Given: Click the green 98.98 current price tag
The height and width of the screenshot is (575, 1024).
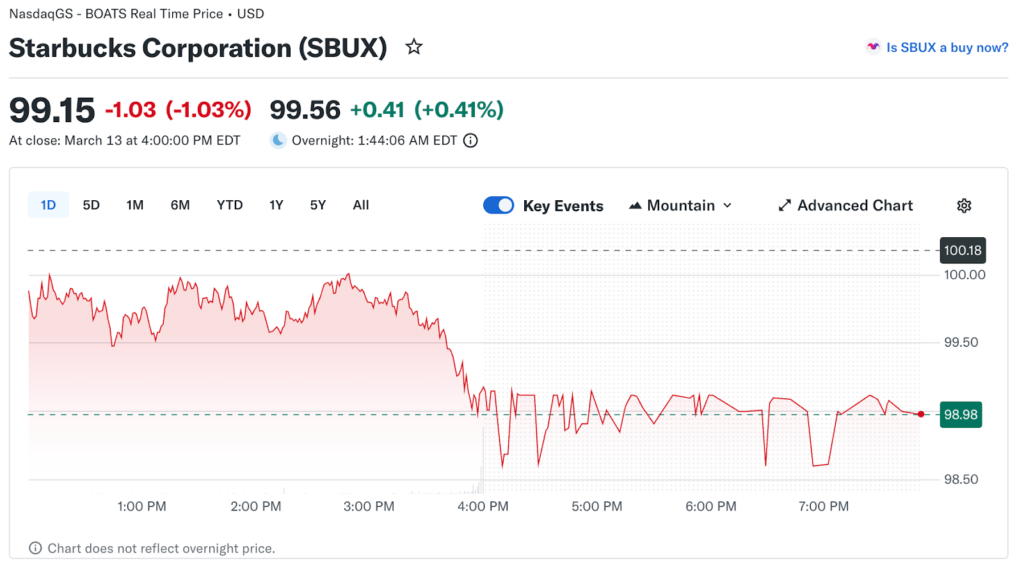Looking at the screenshot, I should 961,414.
